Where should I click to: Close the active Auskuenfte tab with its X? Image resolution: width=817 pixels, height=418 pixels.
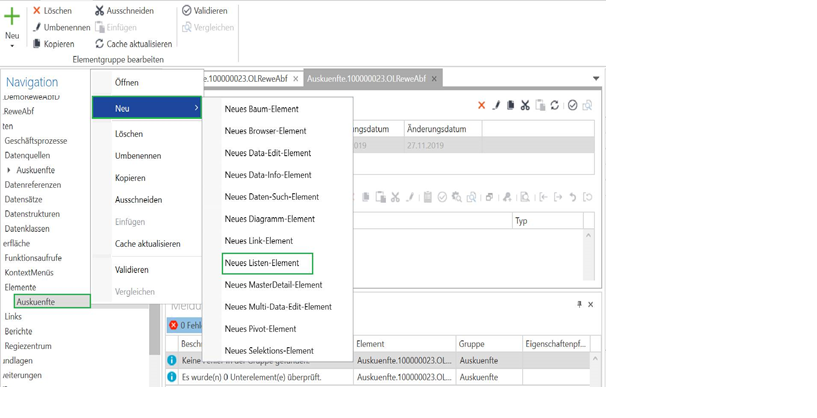[x=434, y=79]
